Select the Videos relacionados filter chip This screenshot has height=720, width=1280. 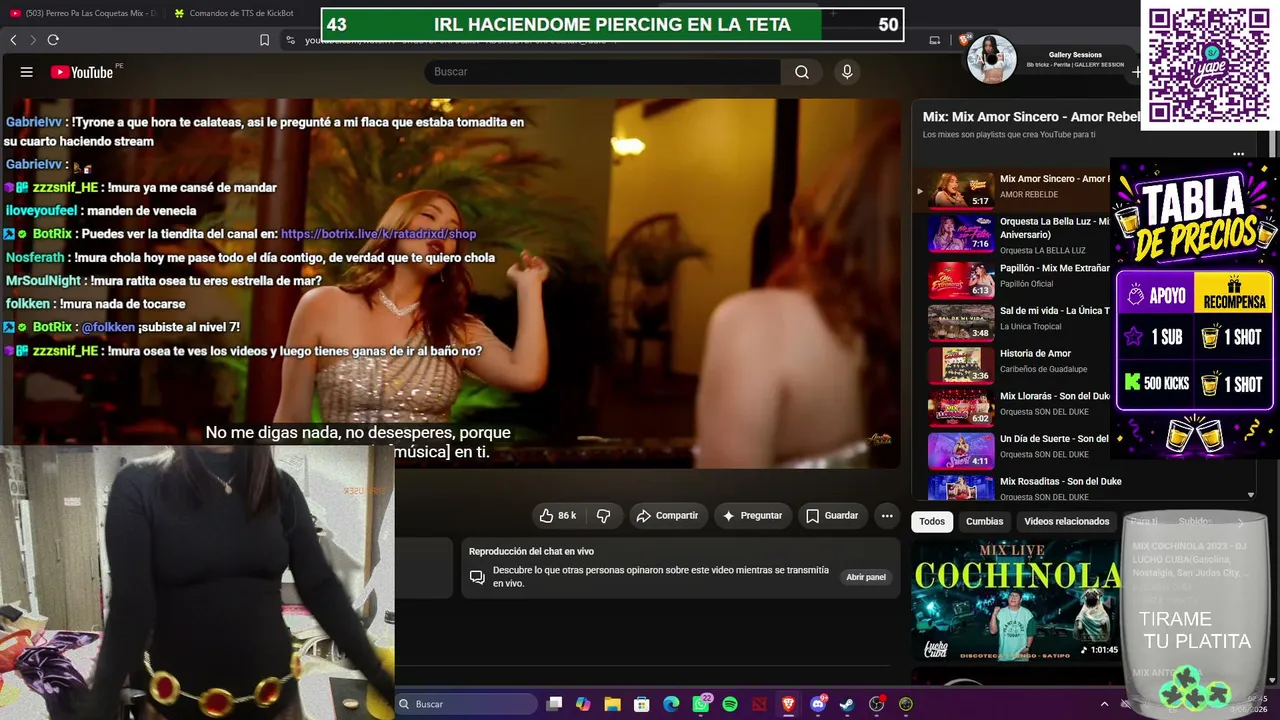[1067, 522]
